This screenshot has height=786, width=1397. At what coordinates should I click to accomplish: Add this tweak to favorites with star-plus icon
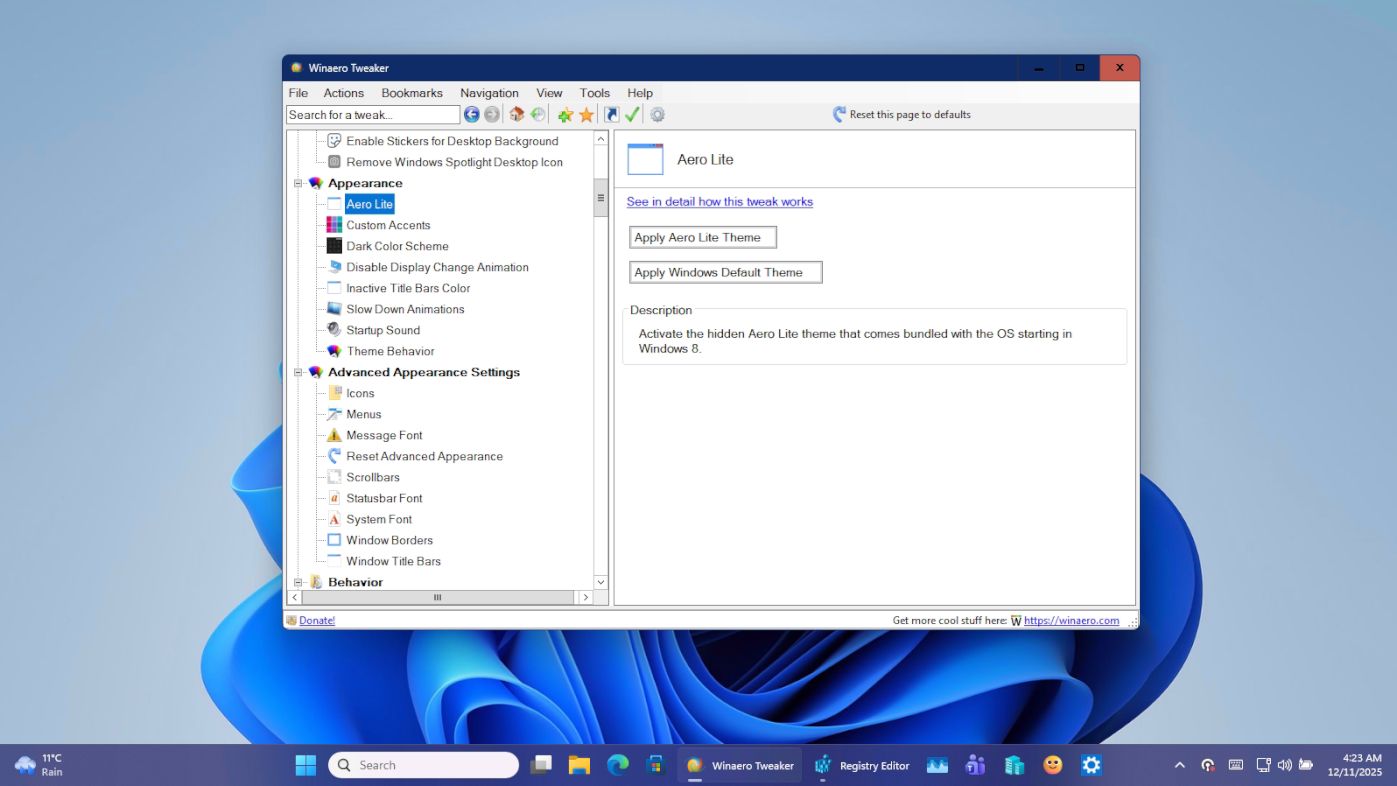click(x=565, y=114)
